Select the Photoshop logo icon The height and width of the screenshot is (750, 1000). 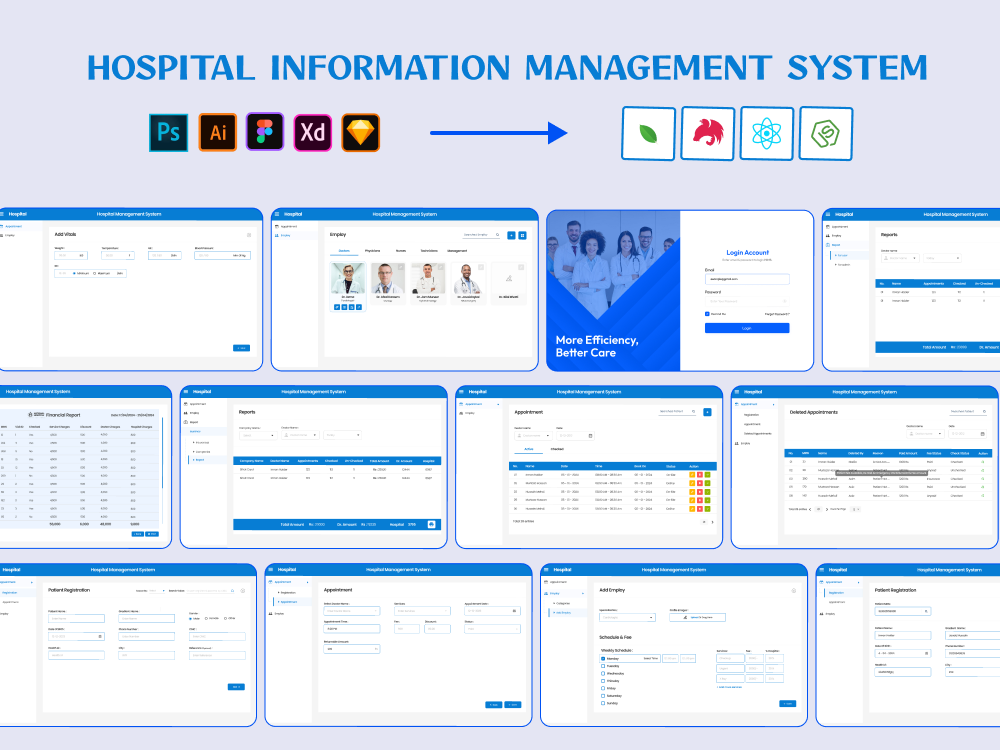(x=168, y=132)
